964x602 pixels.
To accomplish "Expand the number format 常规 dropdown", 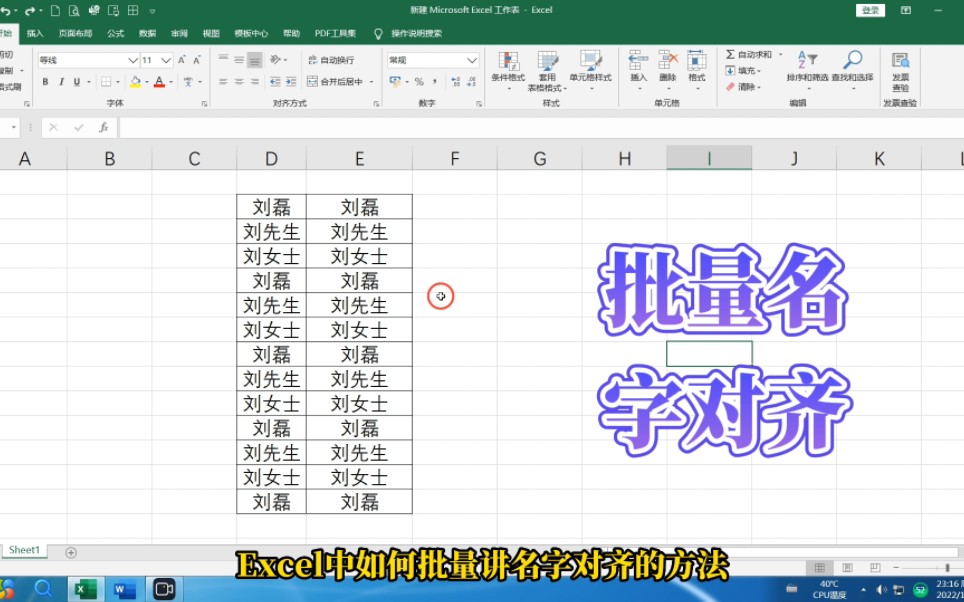I will 471,60.
